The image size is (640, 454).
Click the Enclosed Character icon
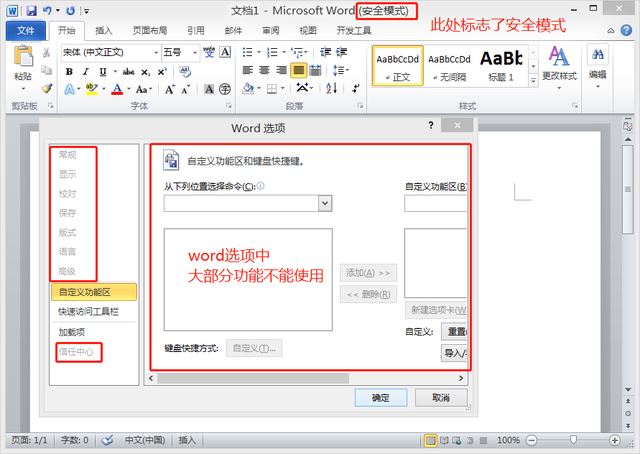pyautogui.click(x=225, y=89)
